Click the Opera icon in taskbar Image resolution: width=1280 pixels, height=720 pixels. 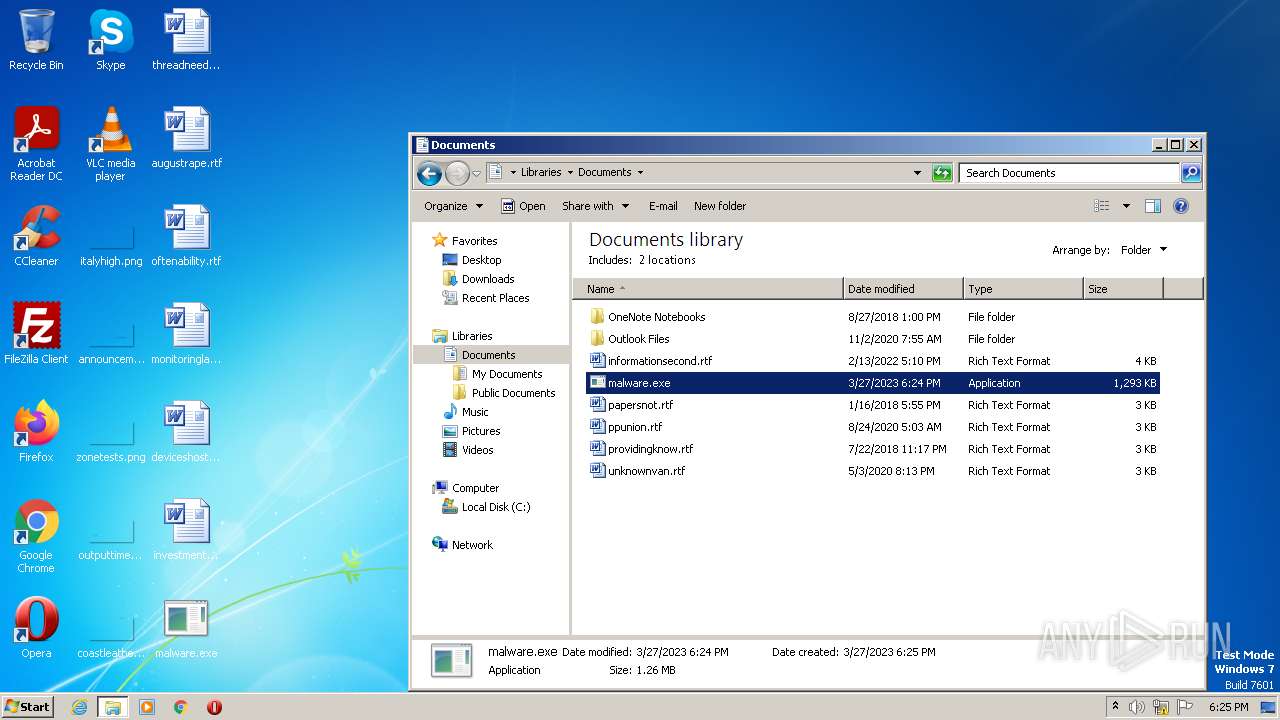214,707
